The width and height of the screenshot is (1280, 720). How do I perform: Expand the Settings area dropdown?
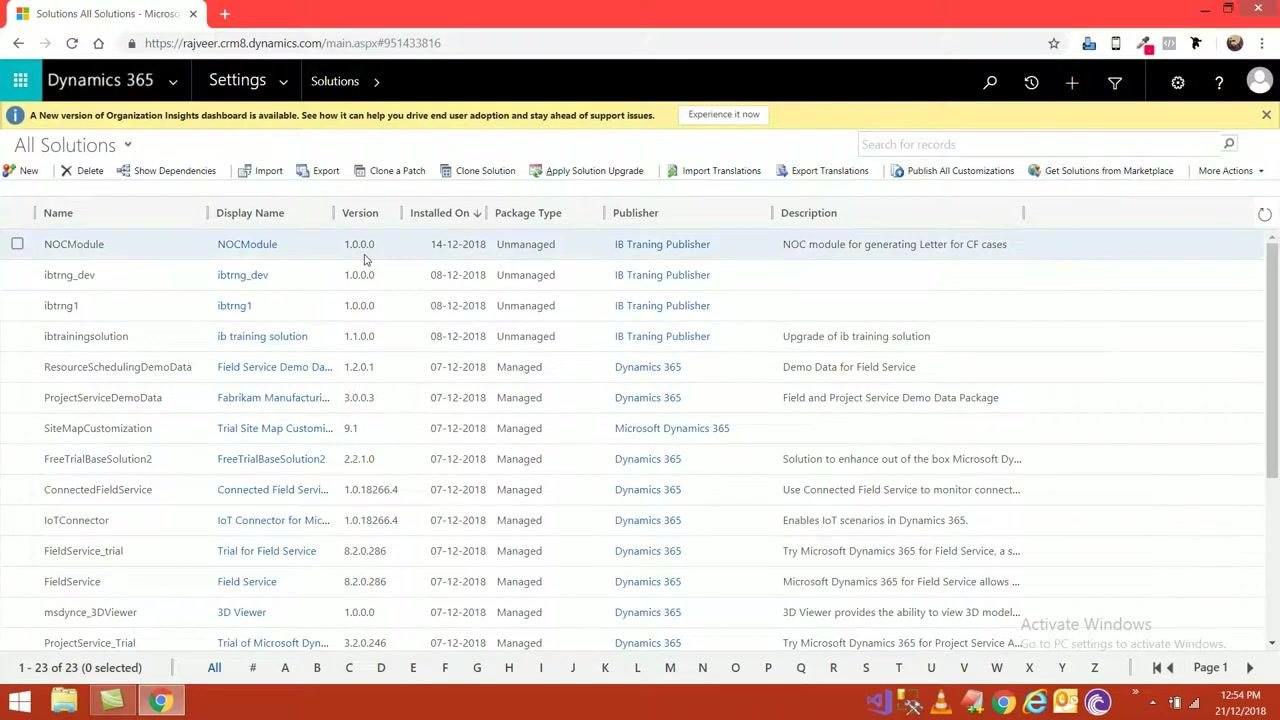pos(283,82)
